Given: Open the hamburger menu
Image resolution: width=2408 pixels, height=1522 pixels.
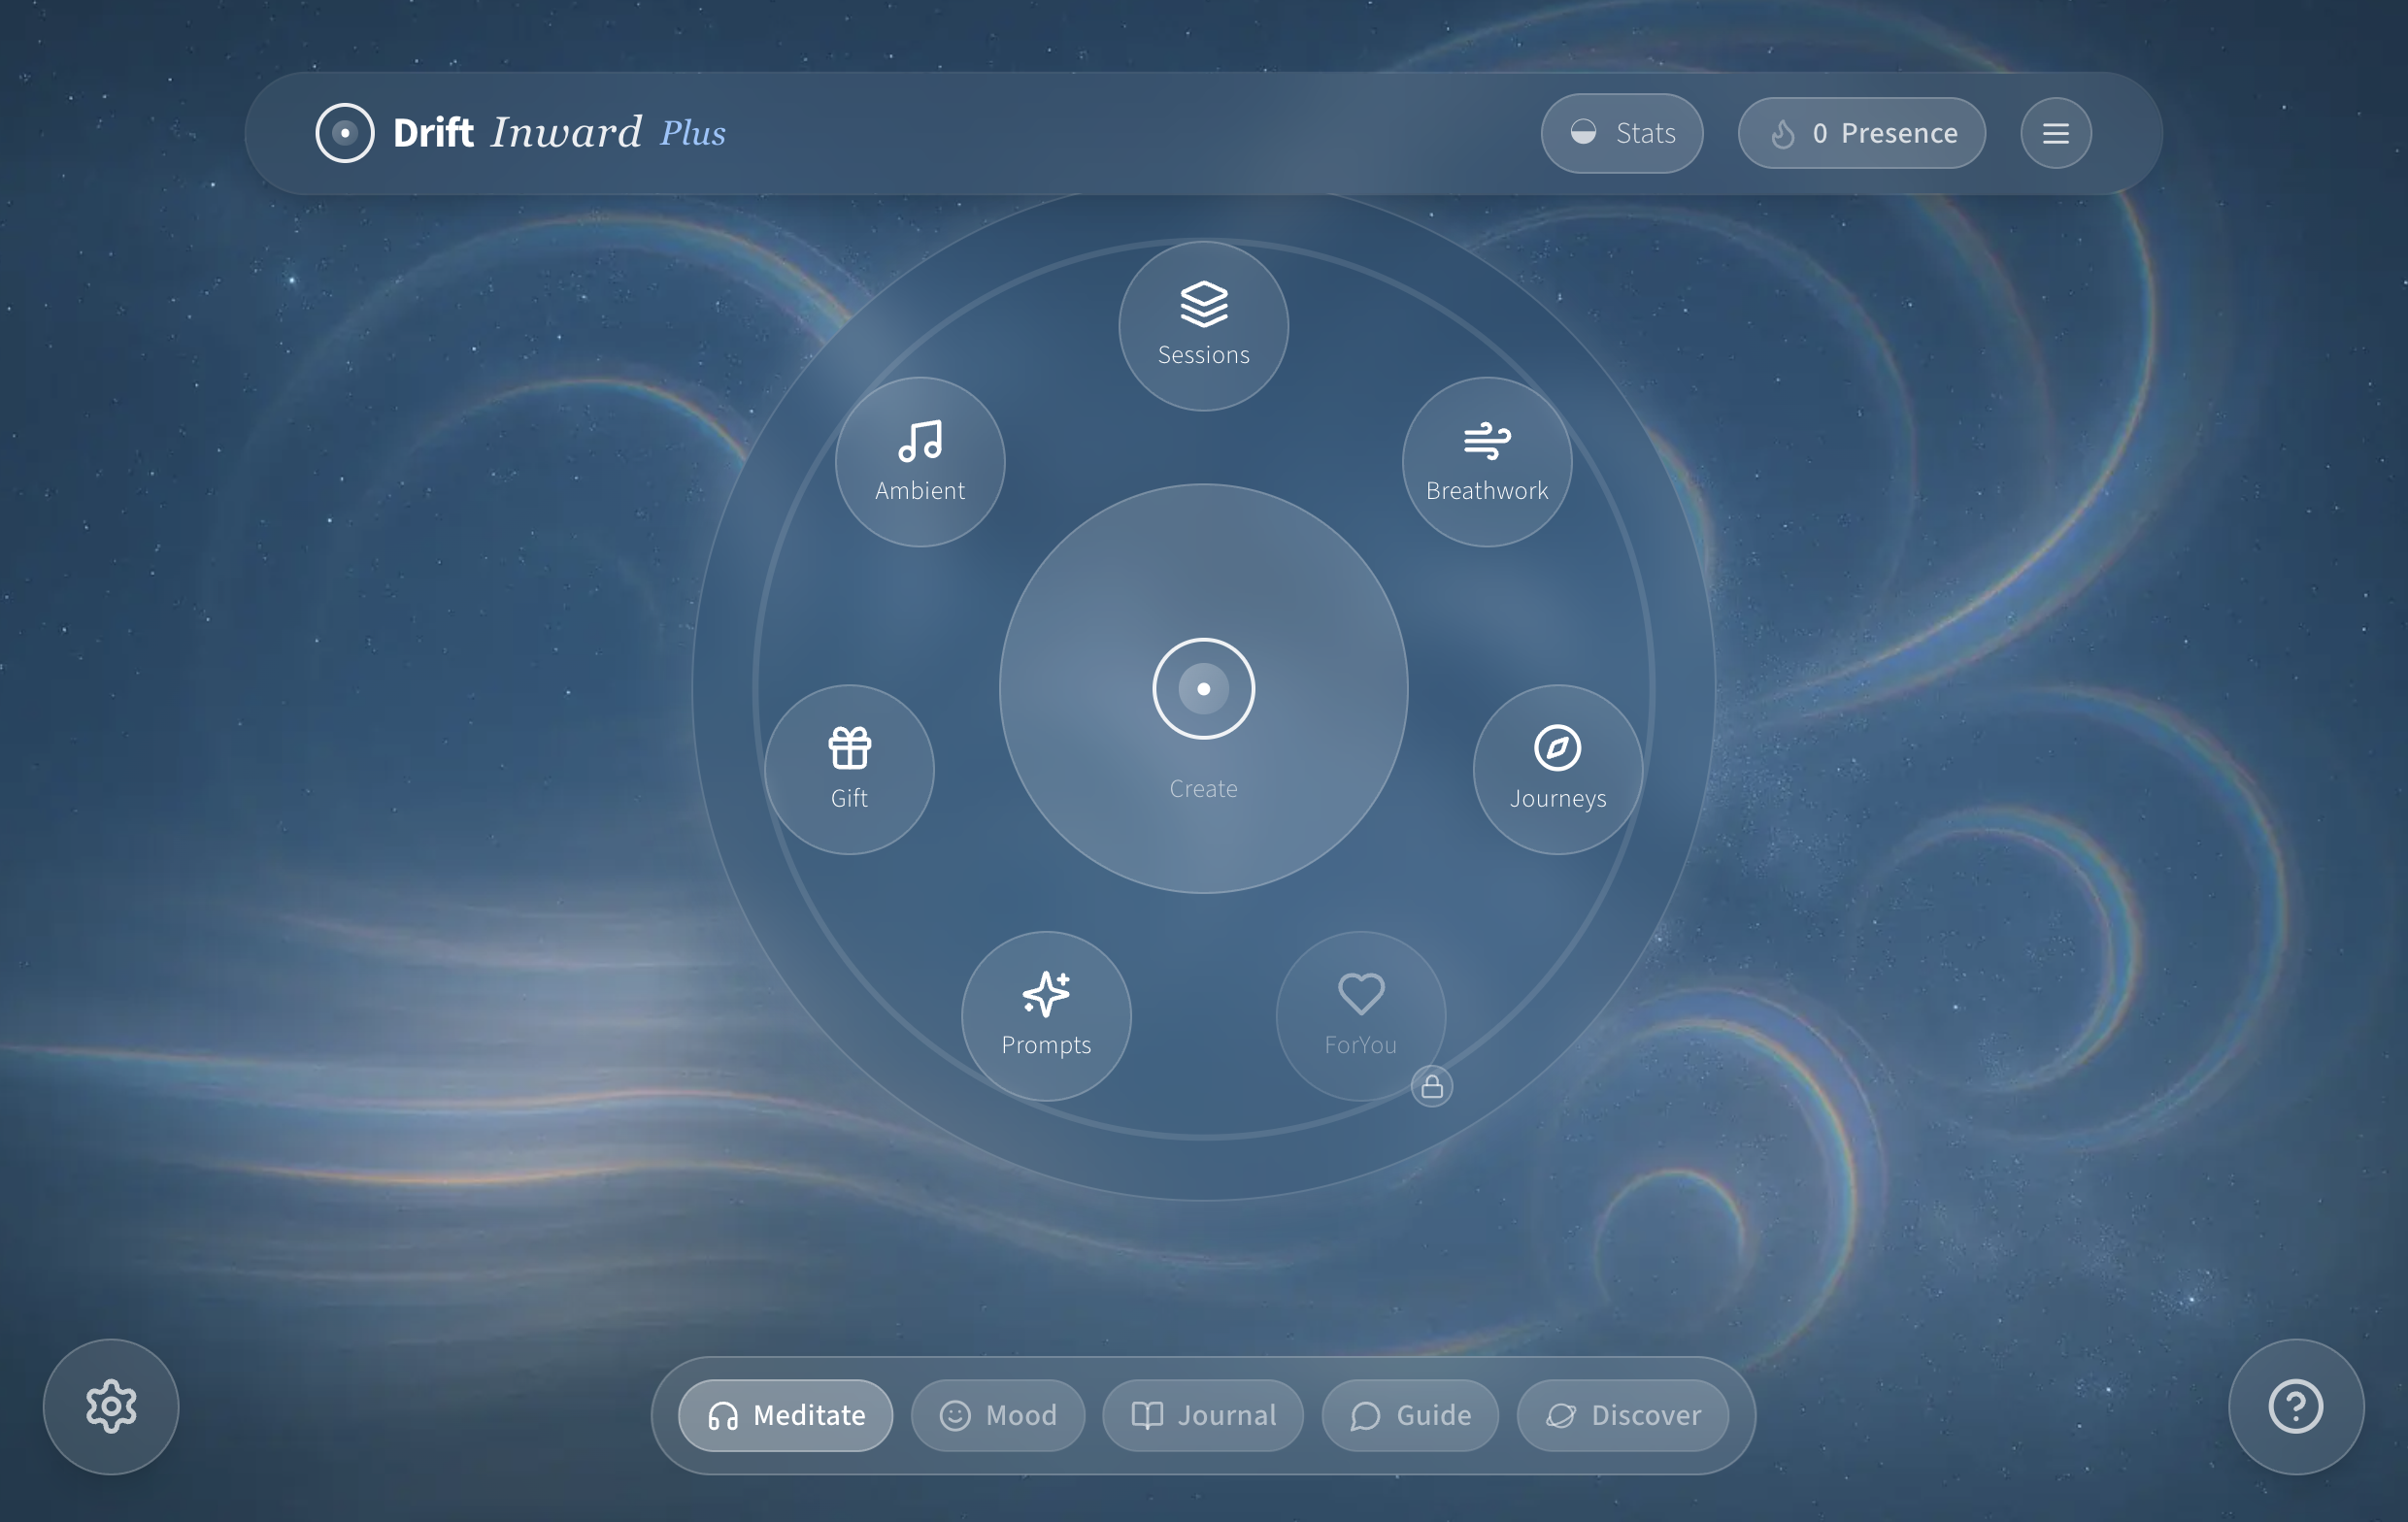Looking at the screenshot, I should [2056, 132].
